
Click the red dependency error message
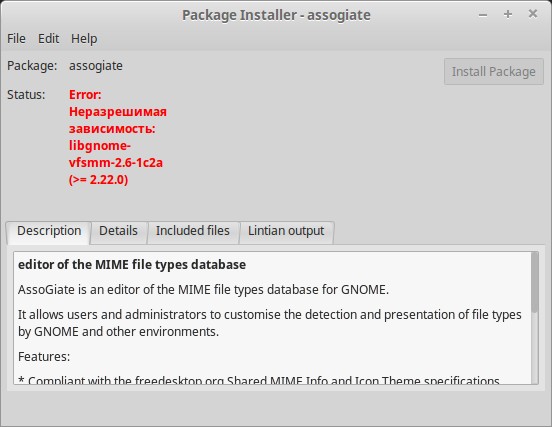tap(118, 137)
